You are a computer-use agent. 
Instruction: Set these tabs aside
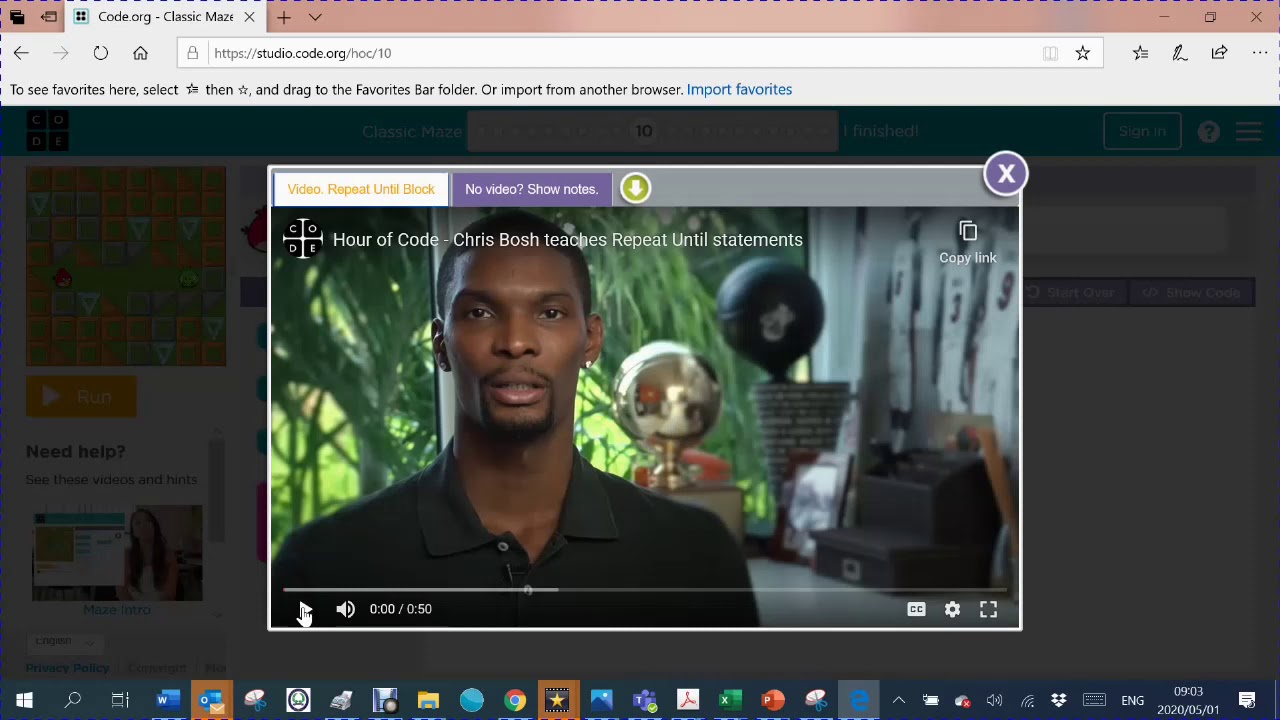tap(49, 17)
